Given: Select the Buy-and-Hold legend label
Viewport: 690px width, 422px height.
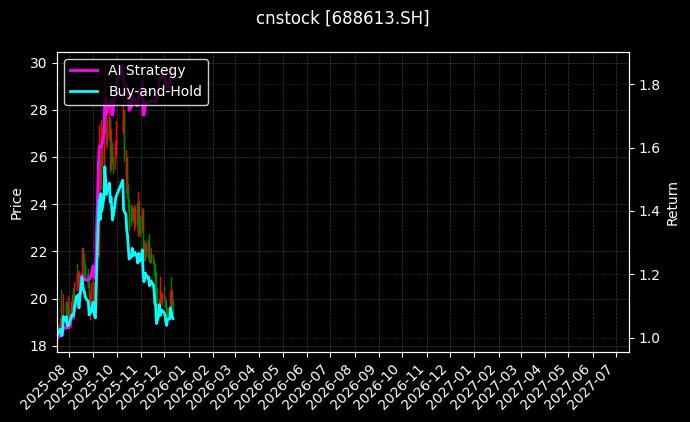Looking at the screenshot, I should [x=155, y=91].
